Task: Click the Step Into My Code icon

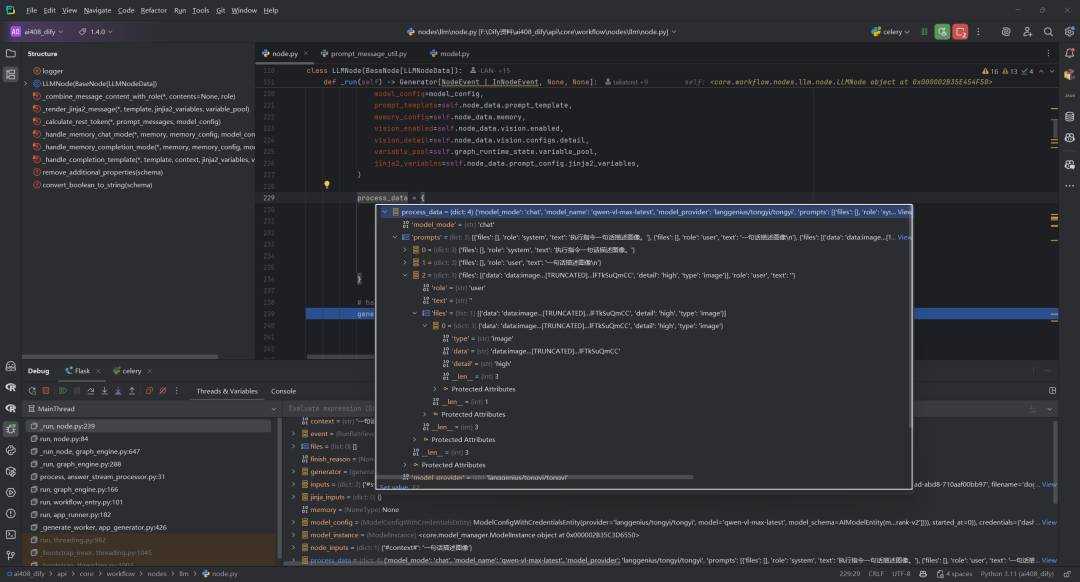Action: pos(118,391)
